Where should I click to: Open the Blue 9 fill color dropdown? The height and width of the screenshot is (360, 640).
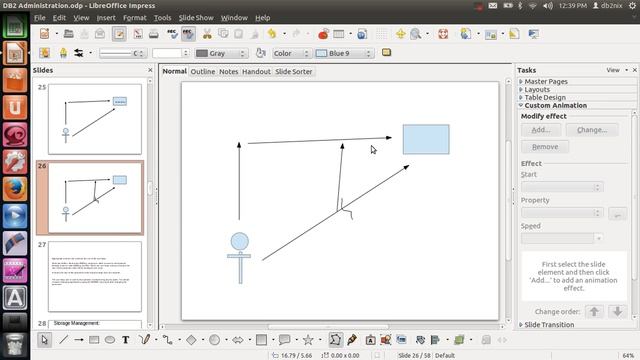344,53
